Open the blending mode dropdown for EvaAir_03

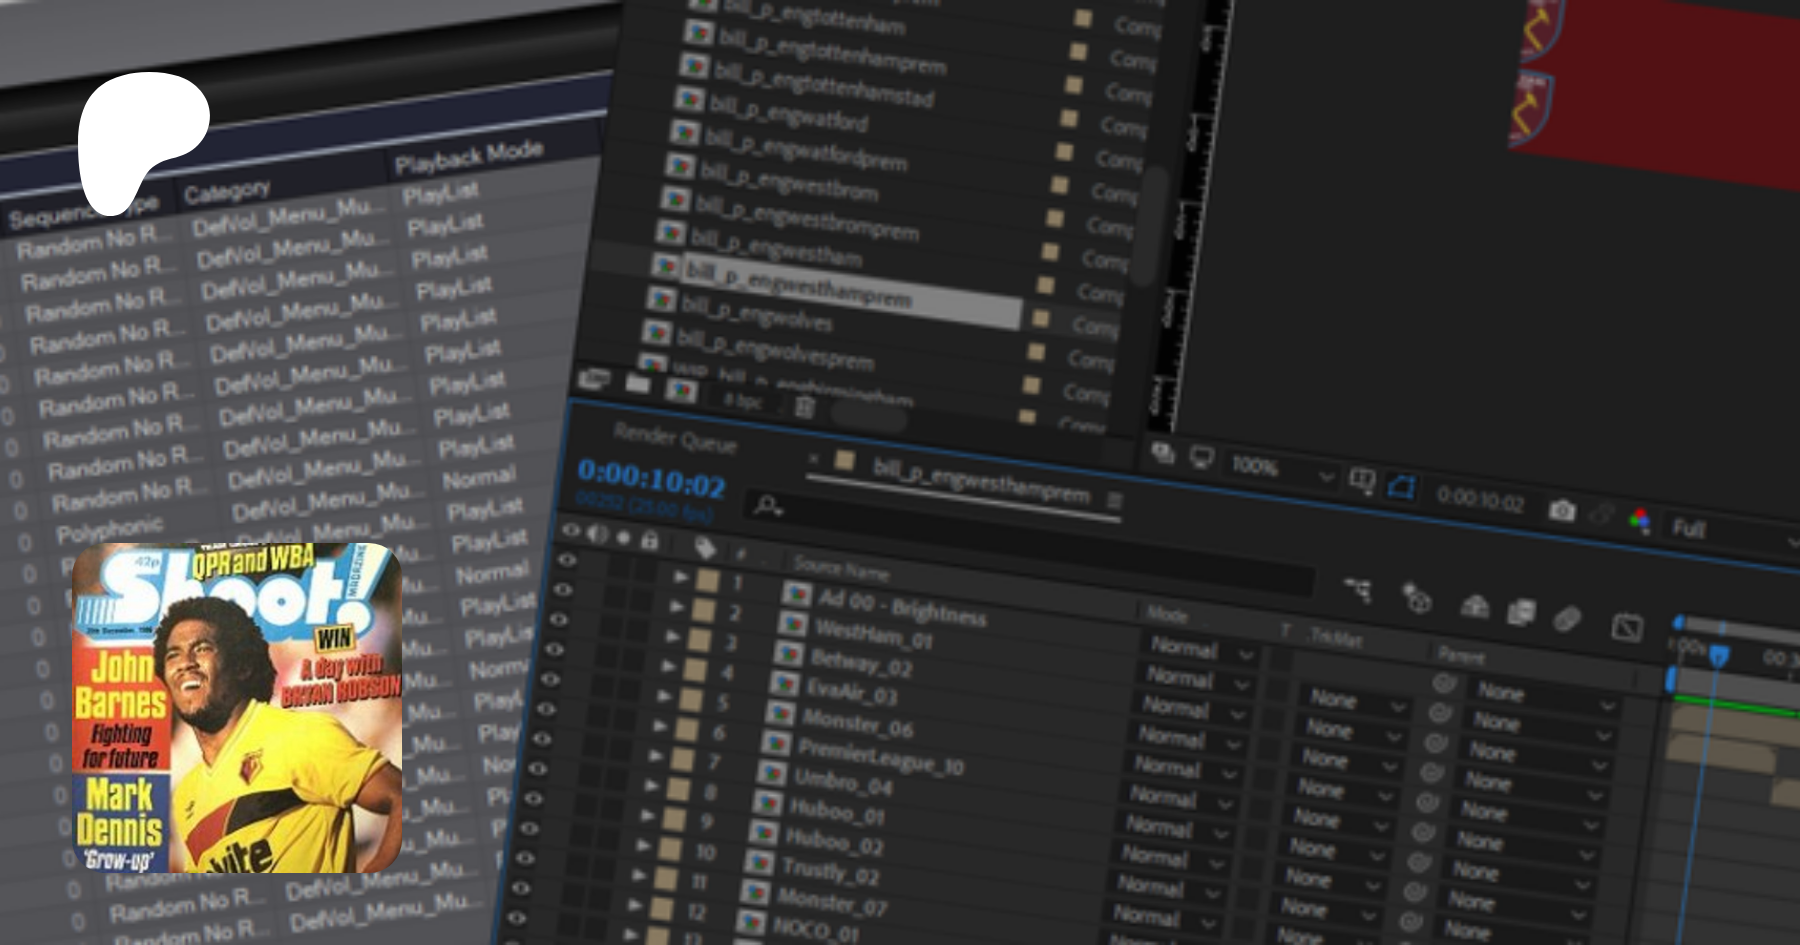coord(1239,714)
